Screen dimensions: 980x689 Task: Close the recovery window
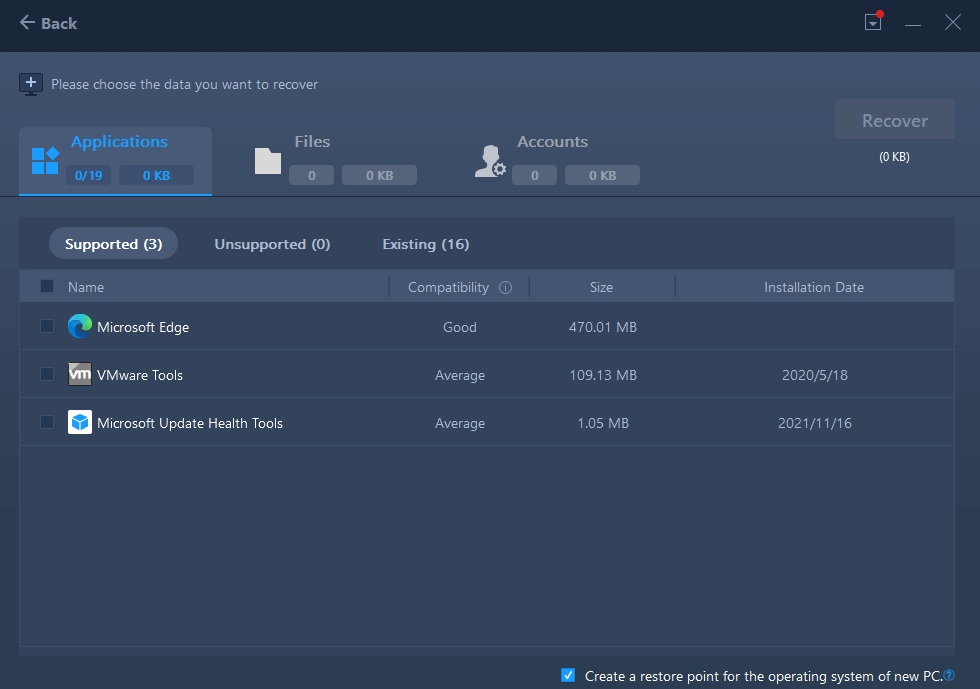952,23
